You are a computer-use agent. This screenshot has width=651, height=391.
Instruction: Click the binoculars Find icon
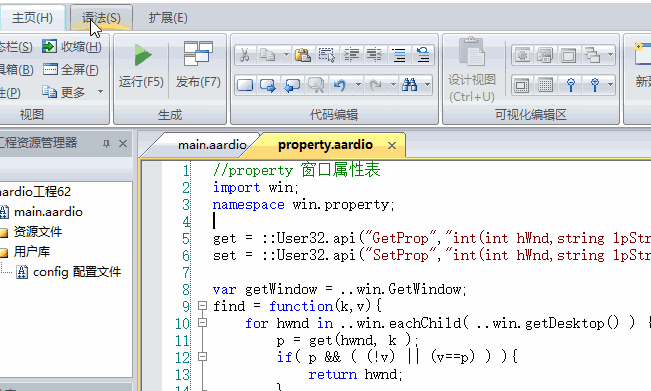point(410,85)
